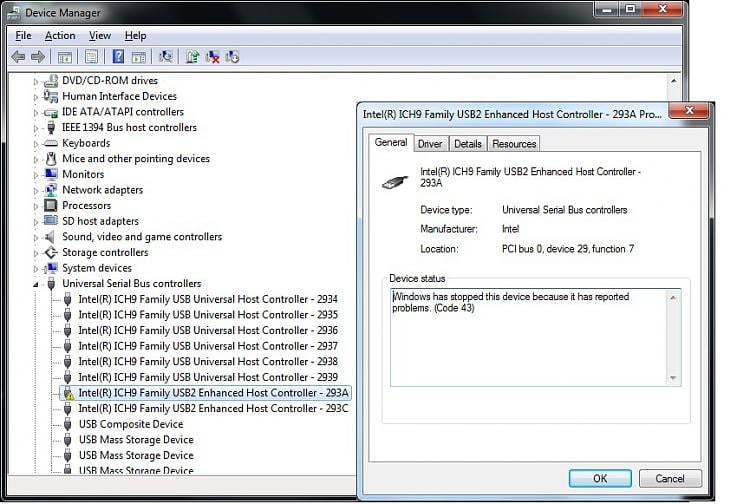Click 'Universal Serial Bus controllers' device type value
This screenshot has height=504, width=750.
pos(564,210)
